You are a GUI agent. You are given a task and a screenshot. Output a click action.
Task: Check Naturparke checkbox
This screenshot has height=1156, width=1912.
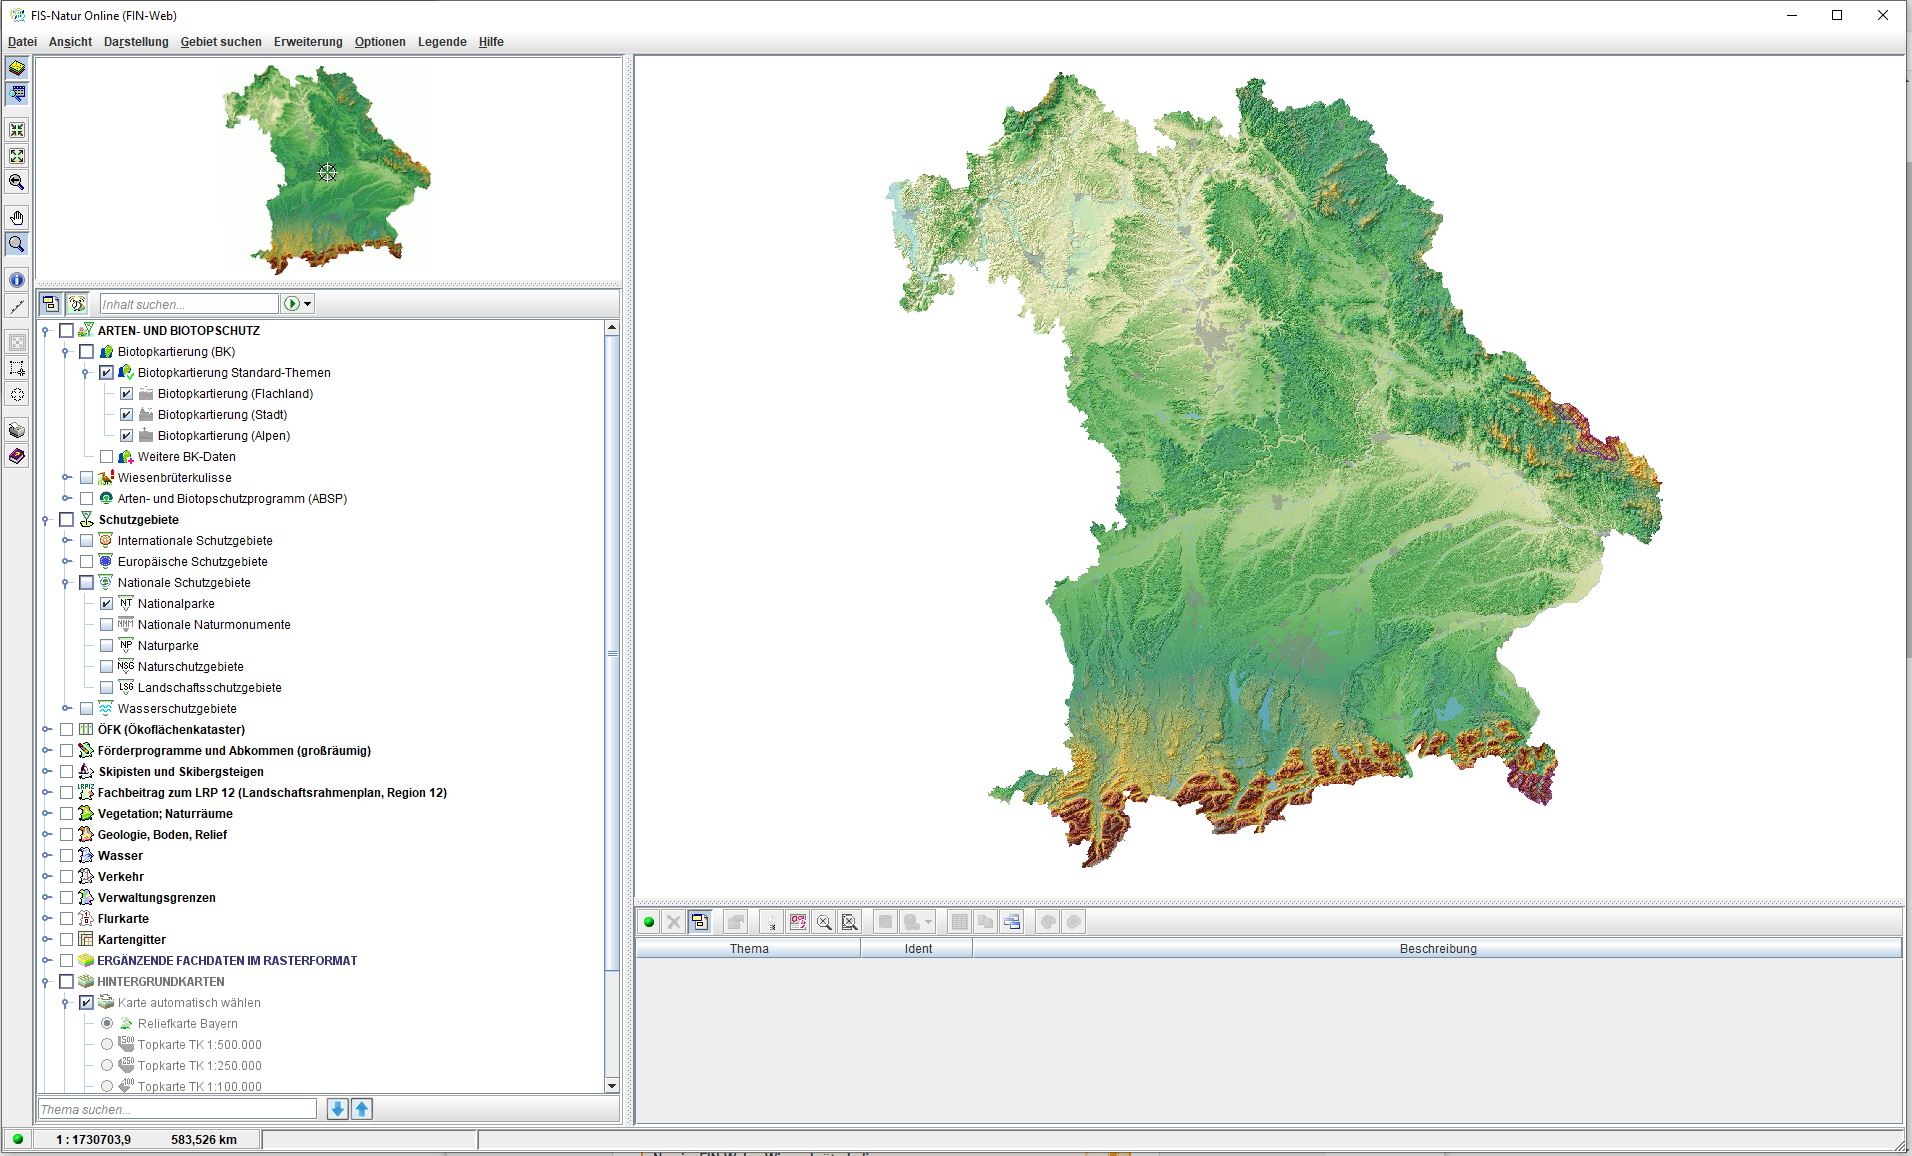(x=106, y=646)
